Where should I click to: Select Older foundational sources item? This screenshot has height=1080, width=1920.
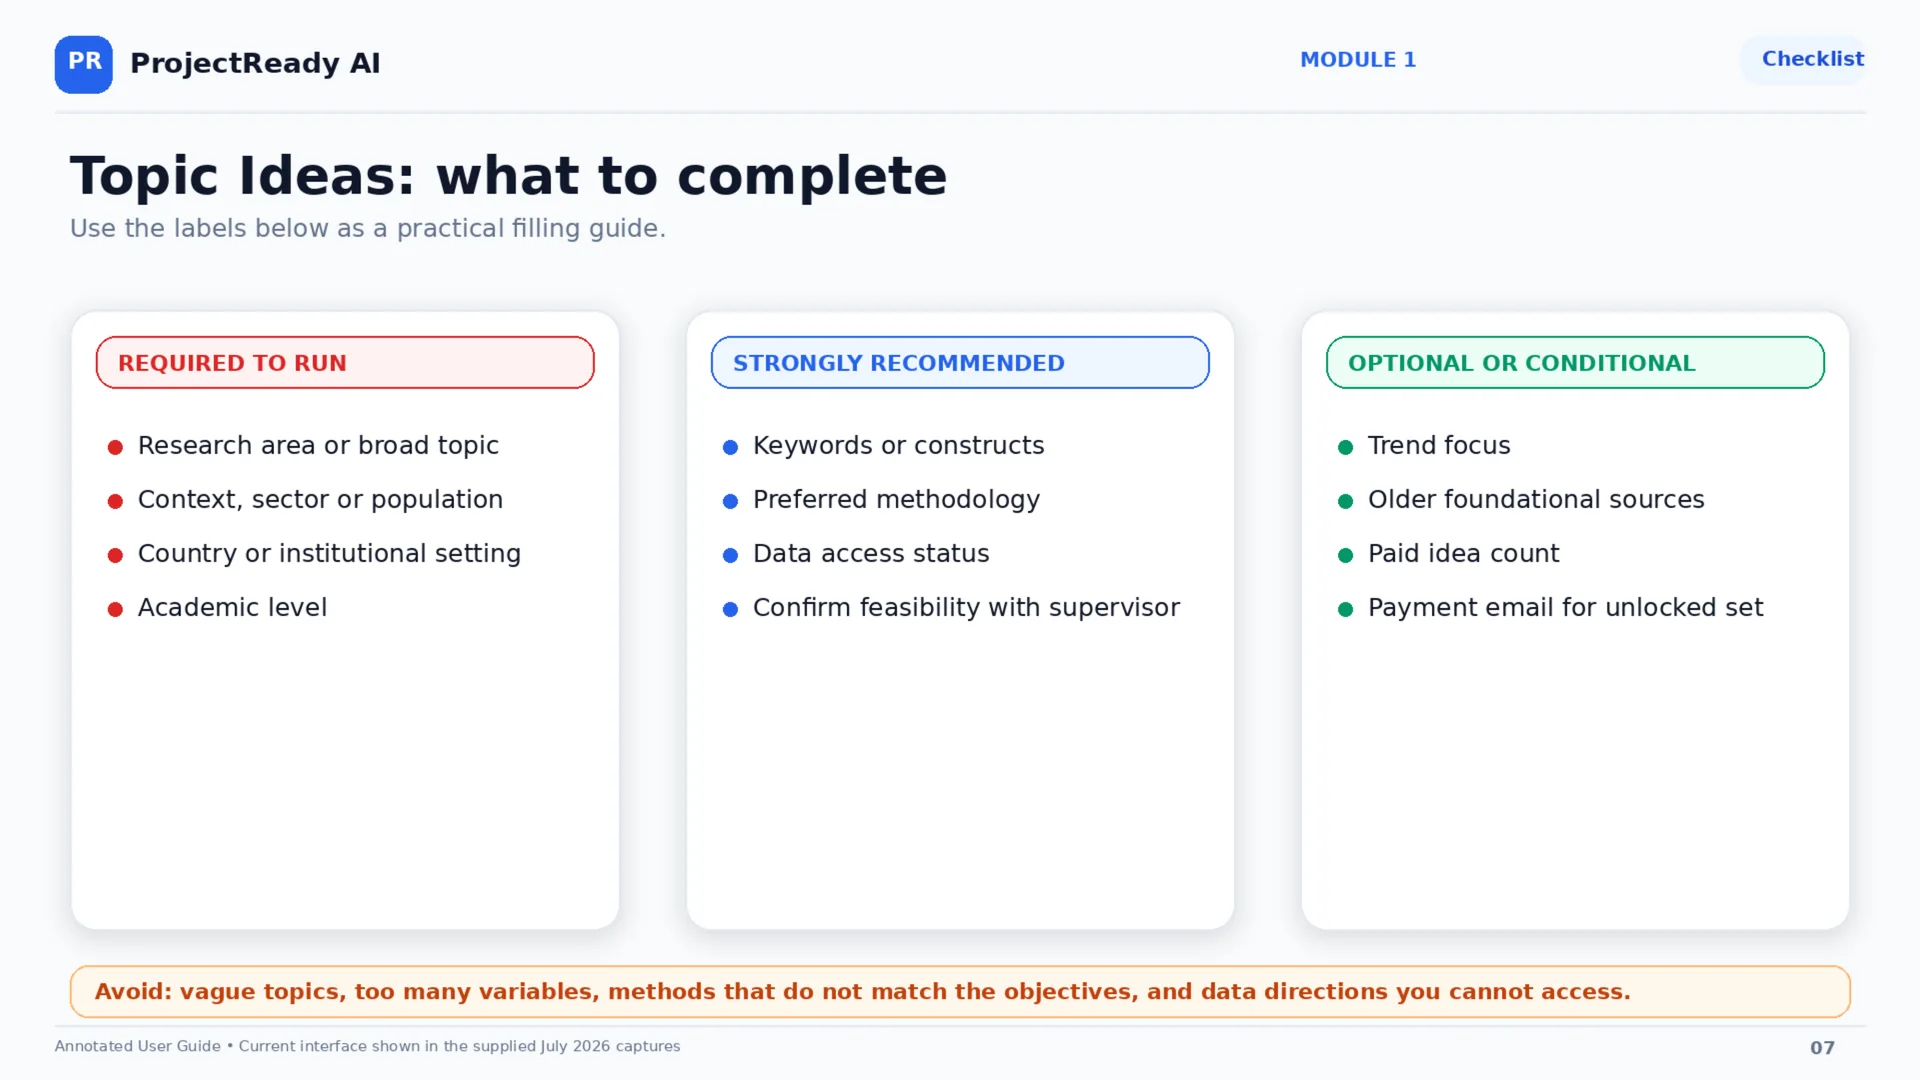pos(1536,500)
